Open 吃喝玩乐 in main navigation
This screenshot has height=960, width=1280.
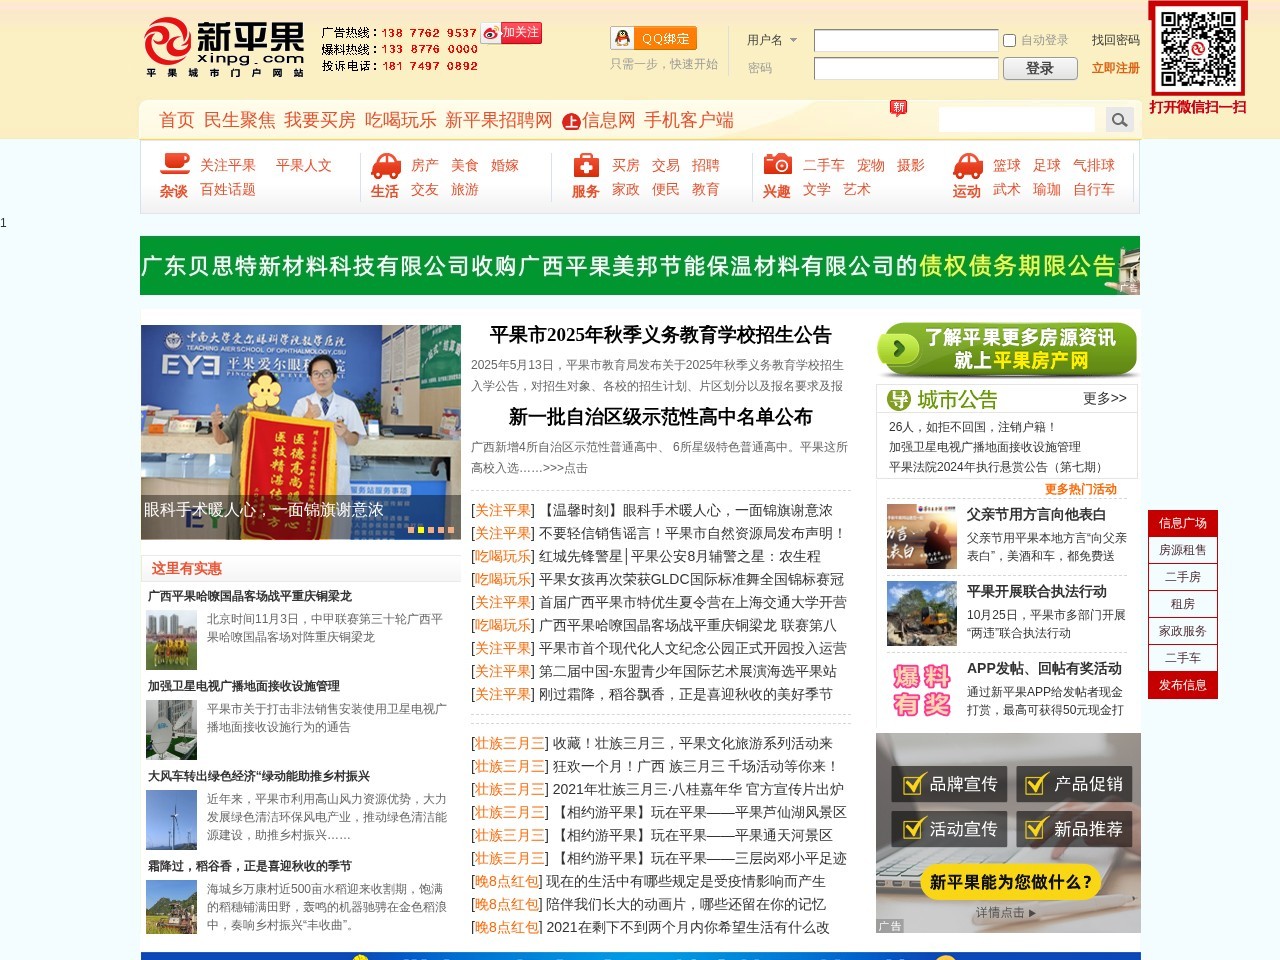tap(401, 120)
